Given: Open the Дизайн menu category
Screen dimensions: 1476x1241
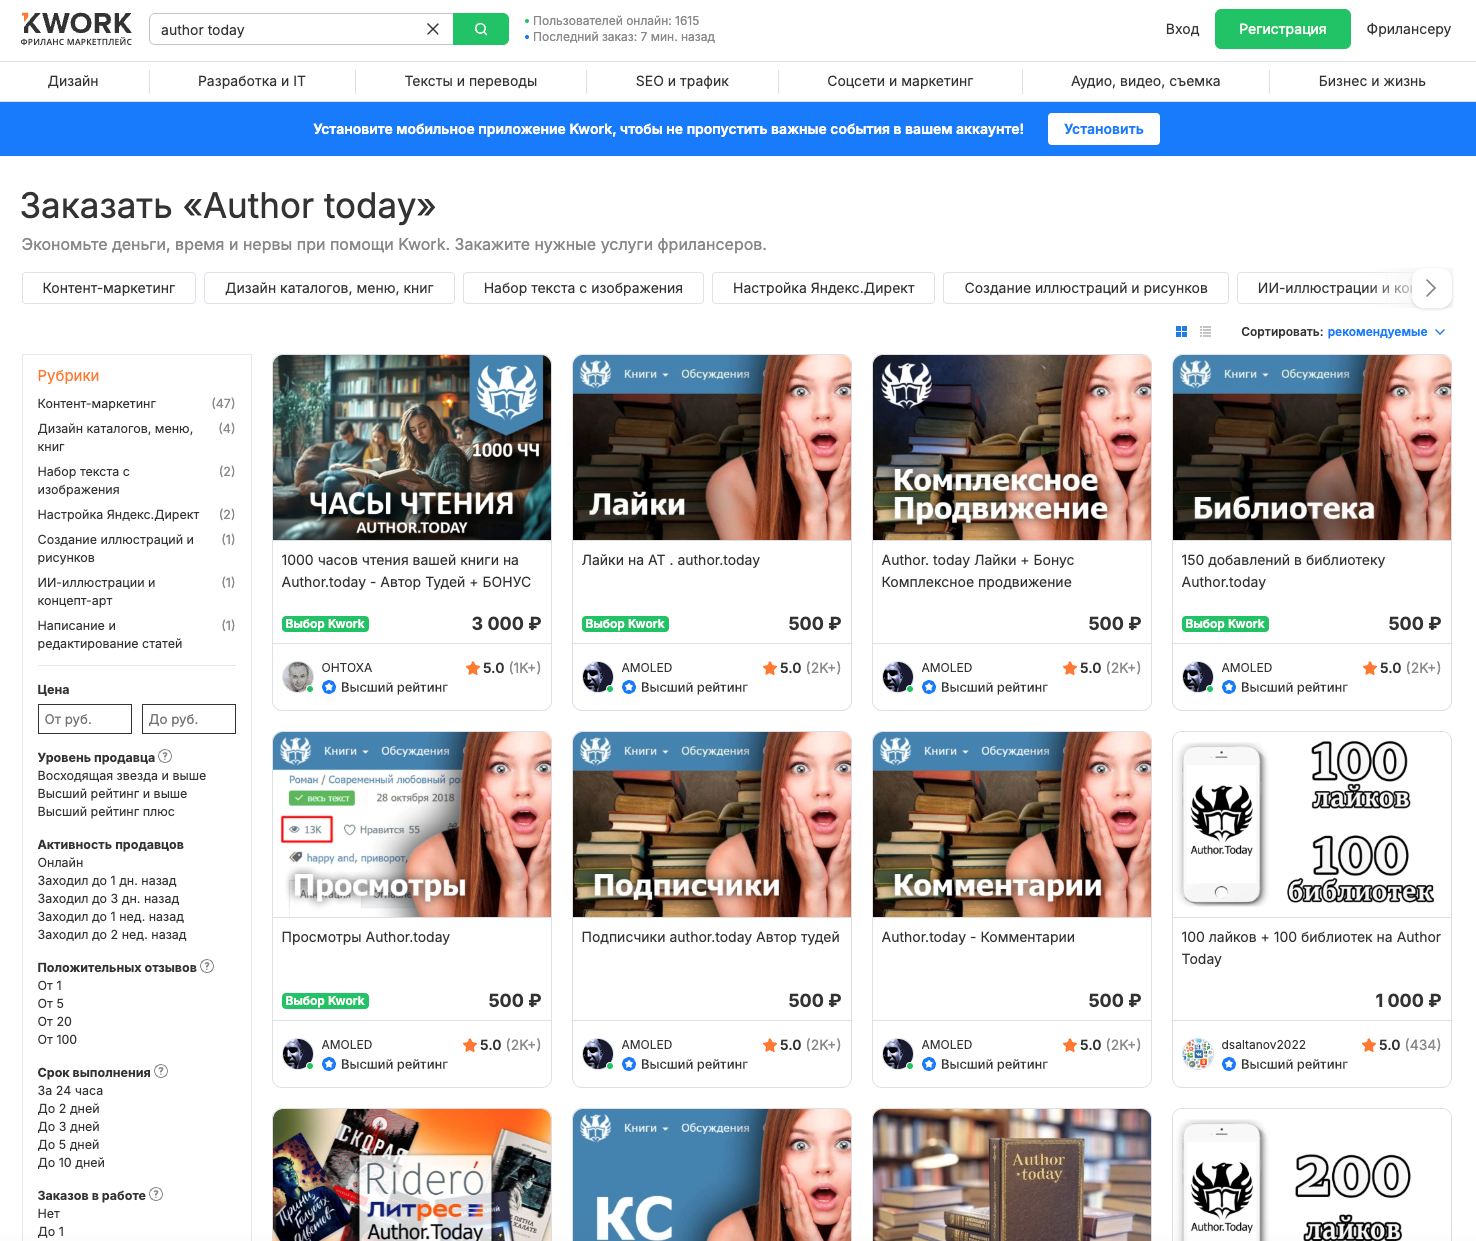Looking at the screenshot, I should pyautogui.click(x=73, y=81).
